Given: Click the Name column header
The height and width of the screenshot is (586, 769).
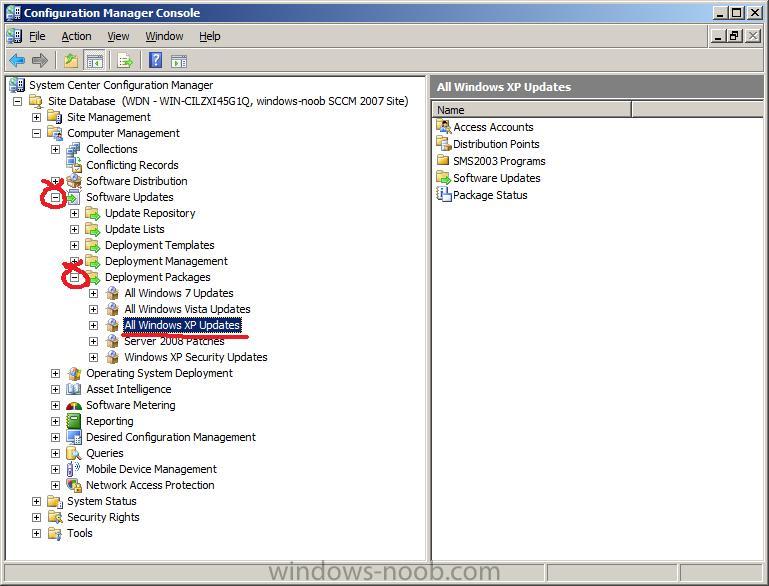Looking at the screenshot, I should (532, 110).
